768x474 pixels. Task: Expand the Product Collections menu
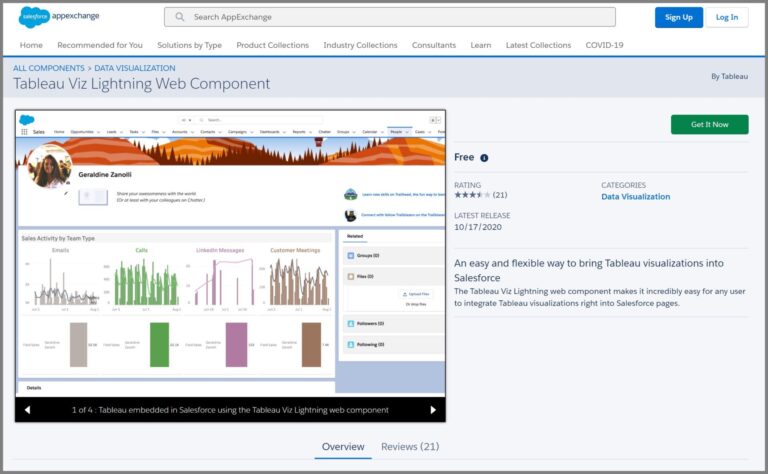(272, 45)
